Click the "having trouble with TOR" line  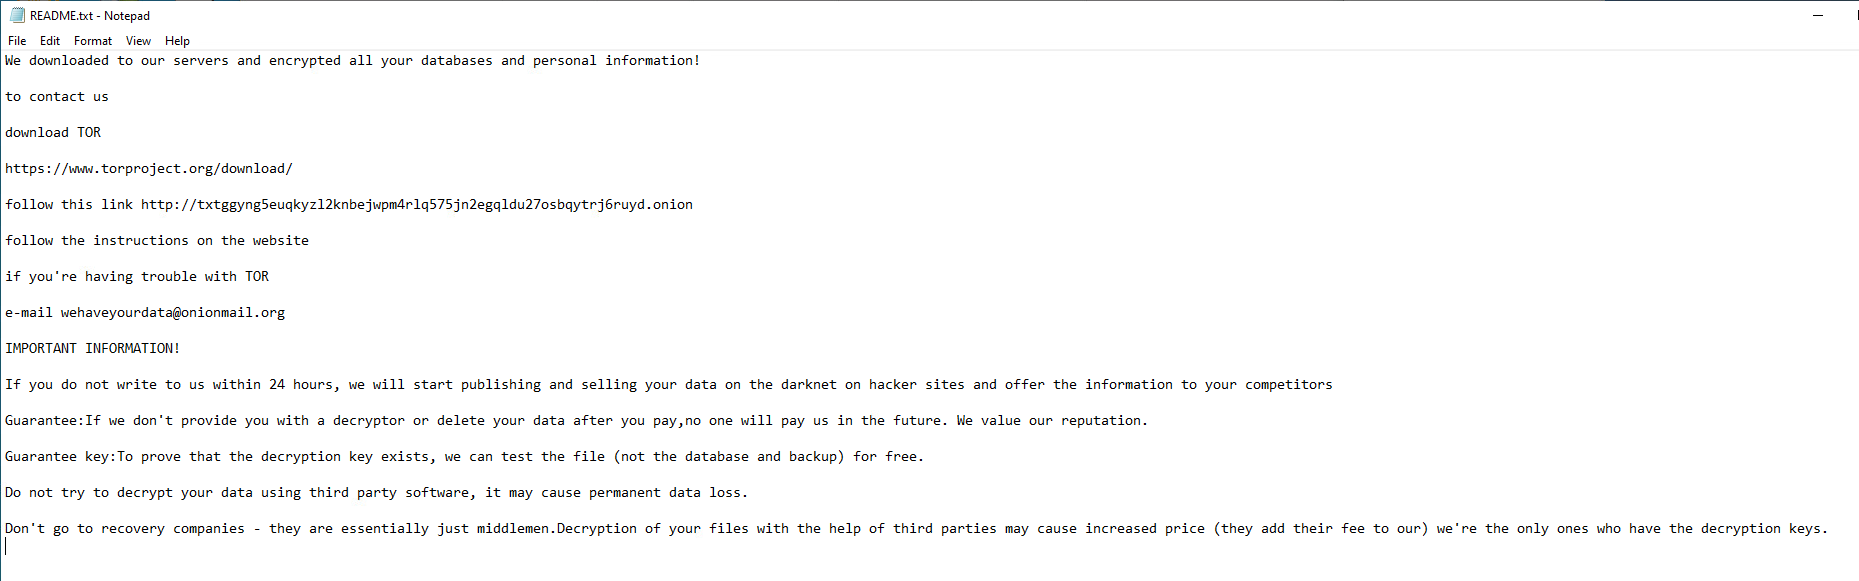tap(137, 277)
